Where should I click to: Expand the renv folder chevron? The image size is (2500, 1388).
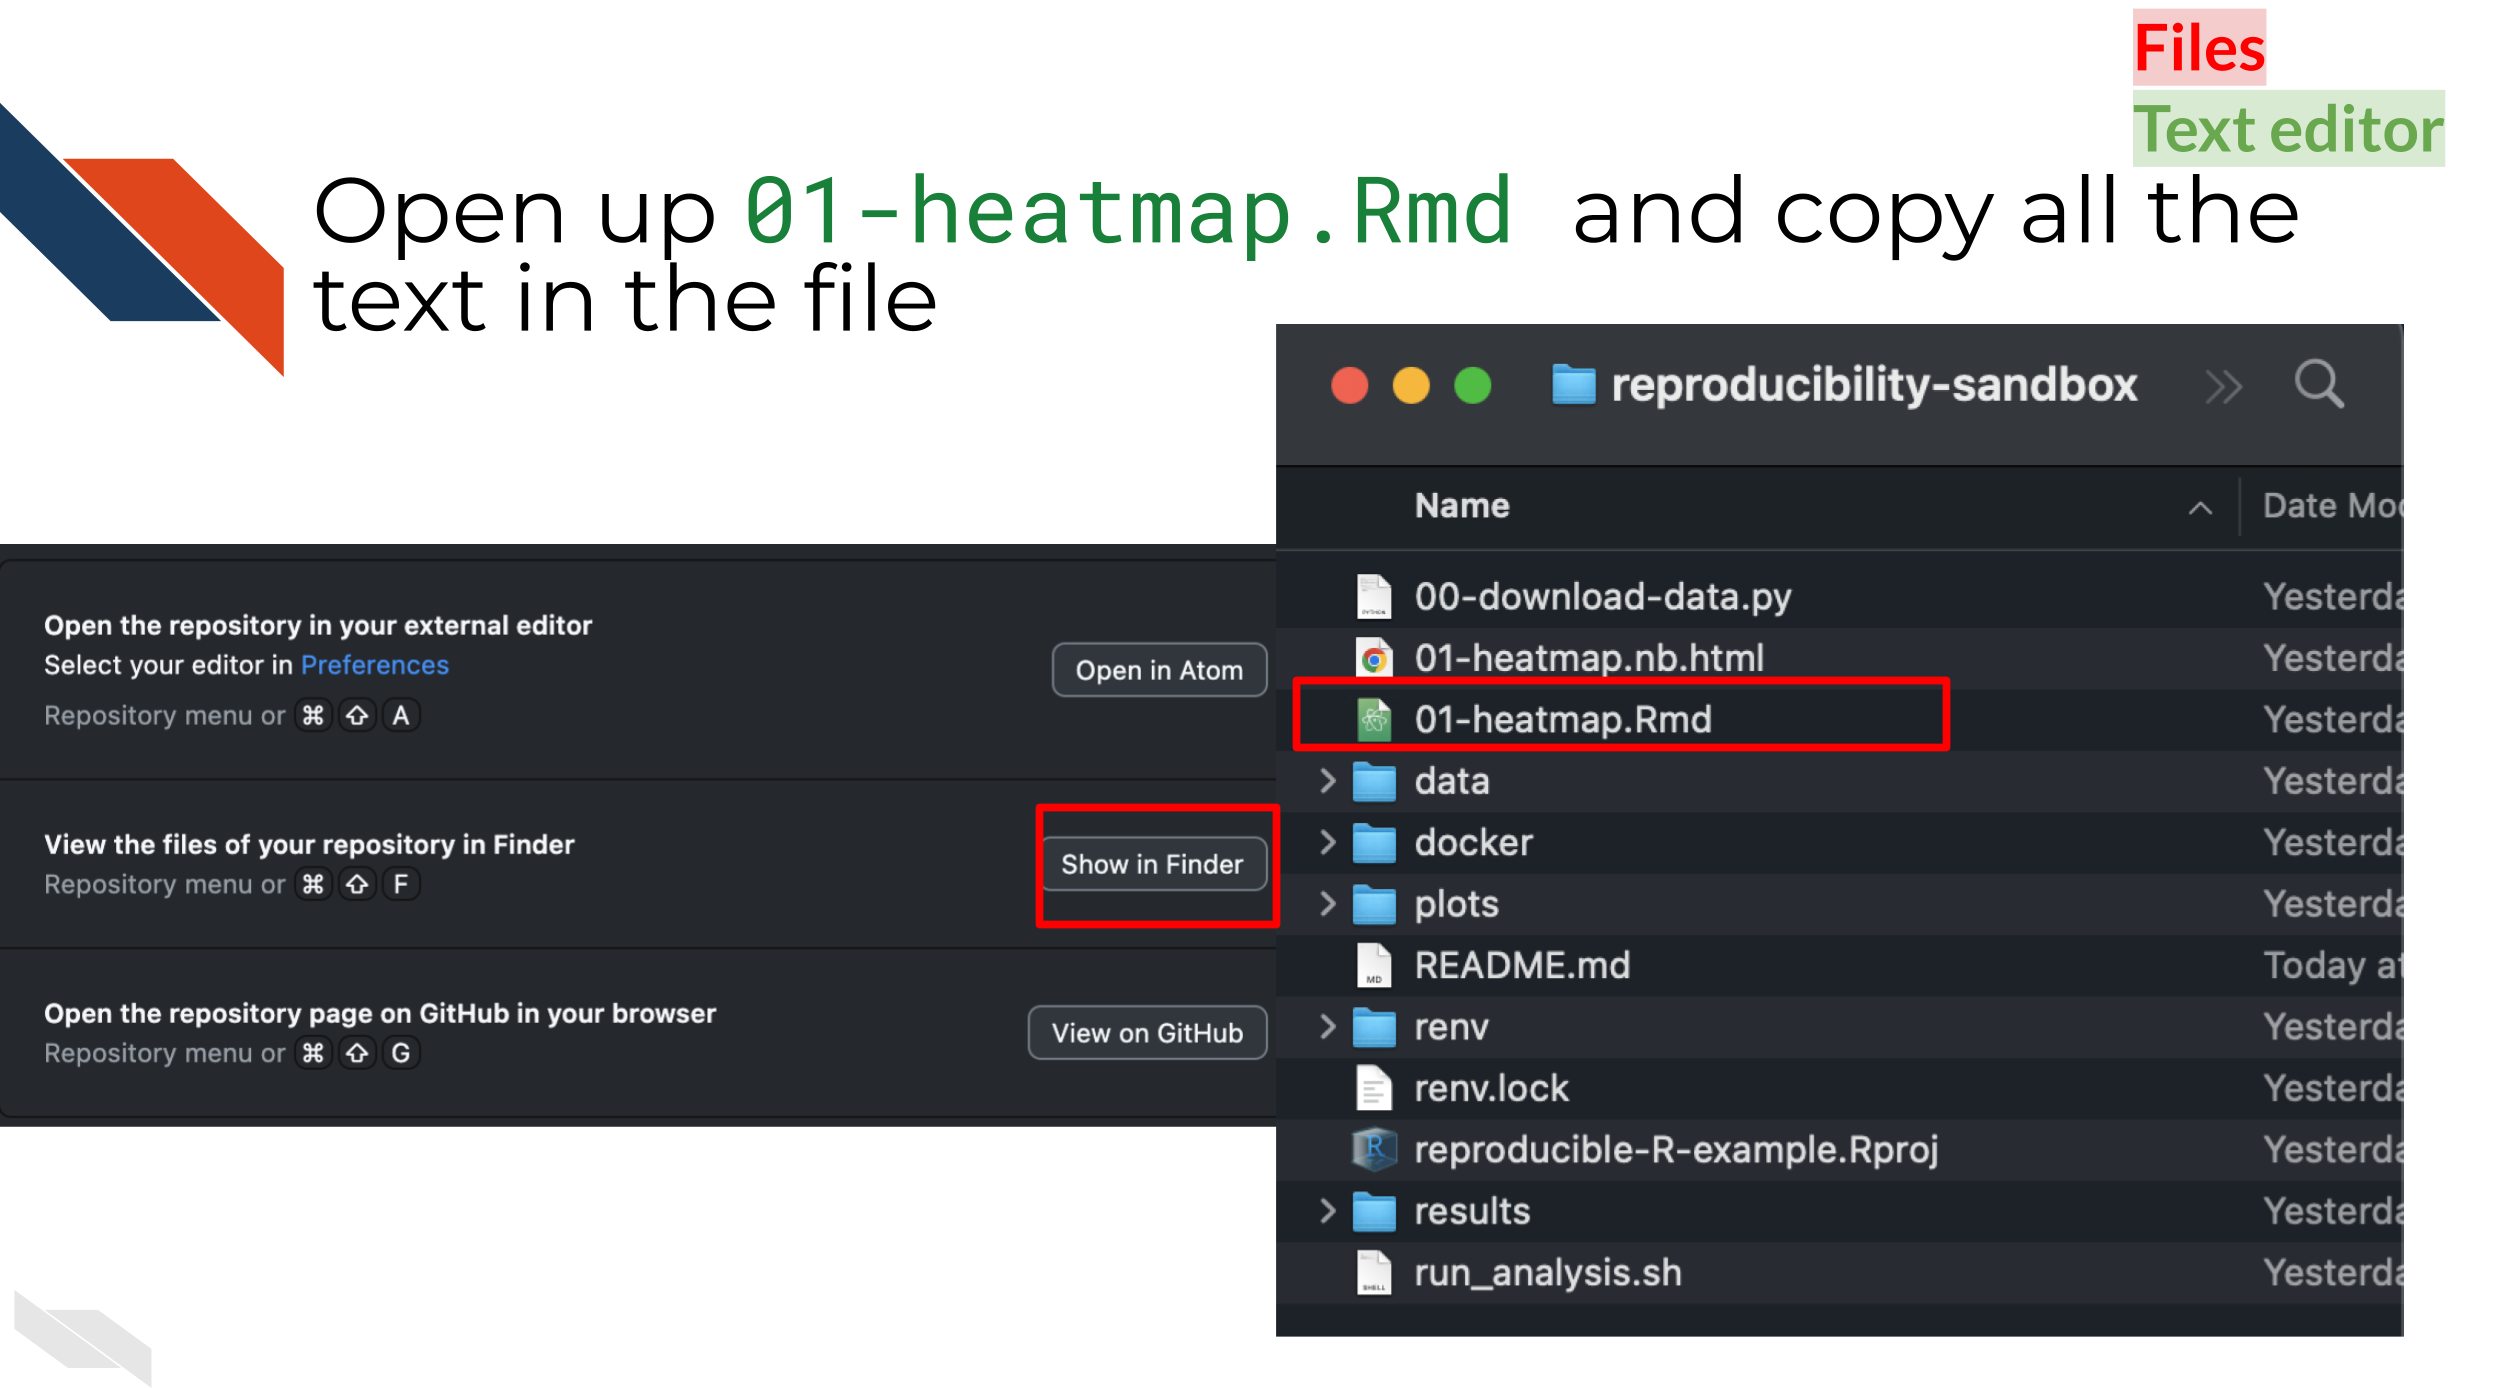1327,1027
